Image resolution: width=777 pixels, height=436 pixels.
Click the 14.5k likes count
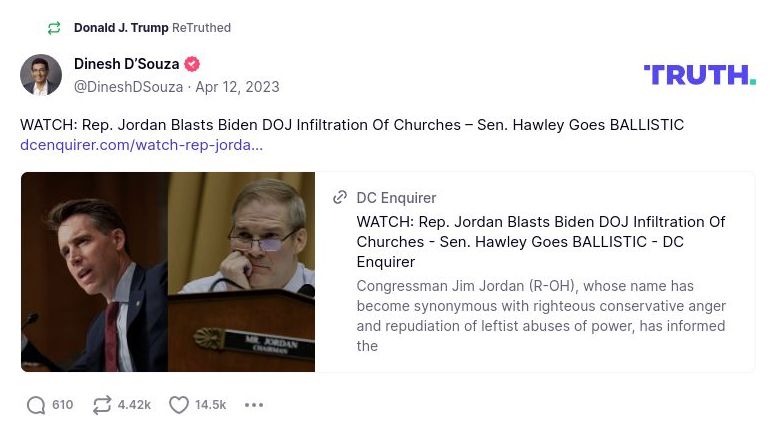(211, 405)
